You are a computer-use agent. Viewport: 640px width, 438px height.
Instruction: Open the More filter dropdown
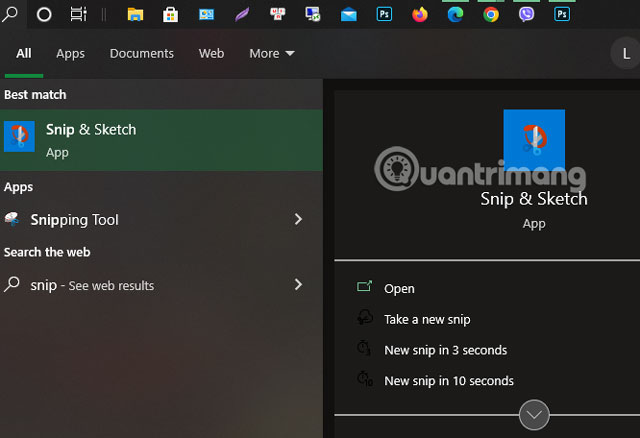coord(272,53)
